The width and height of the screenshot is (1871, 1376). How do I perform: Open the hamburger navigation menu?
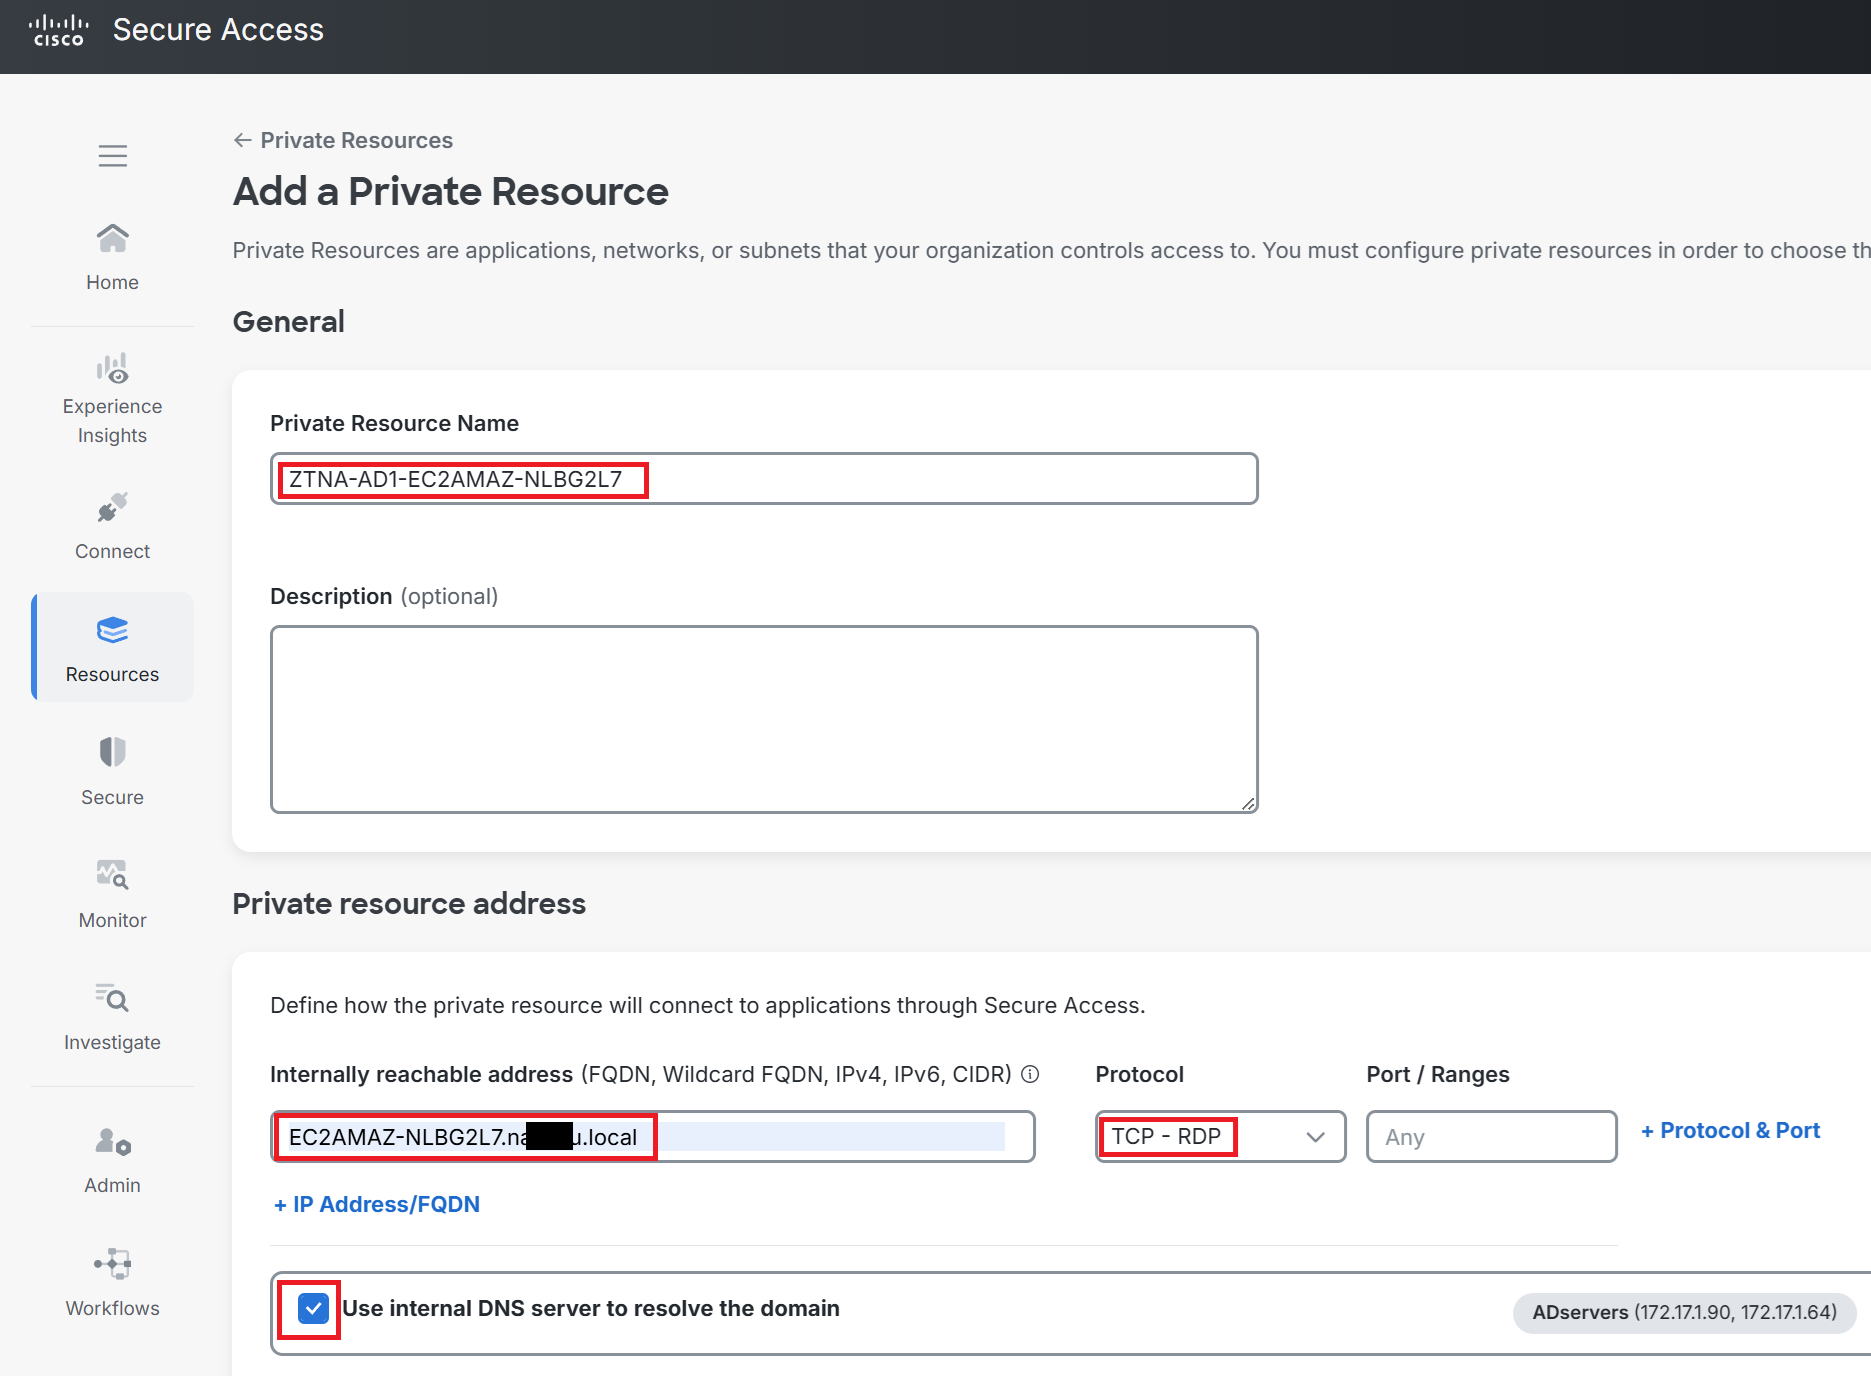[112, 156]
